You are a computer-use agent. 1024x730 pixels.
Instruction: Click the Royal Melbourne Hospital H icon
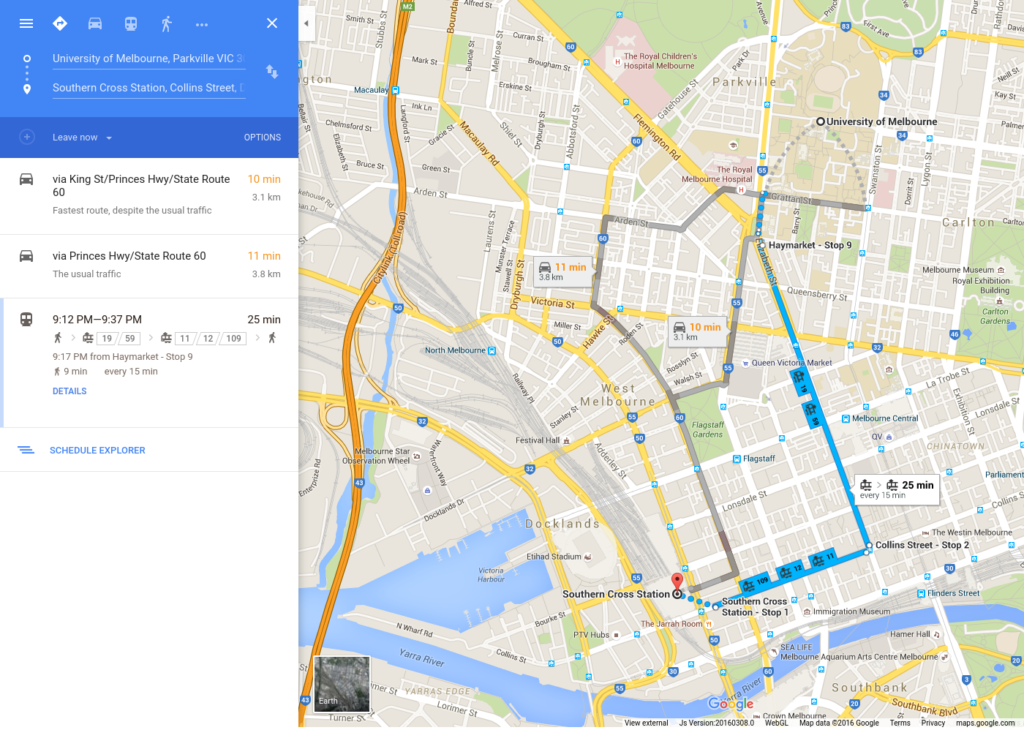click(x=741, y=190)
